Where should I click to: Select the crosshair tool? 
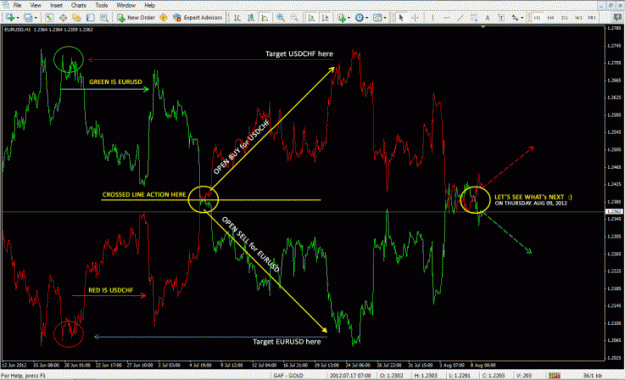click(415, 18)
